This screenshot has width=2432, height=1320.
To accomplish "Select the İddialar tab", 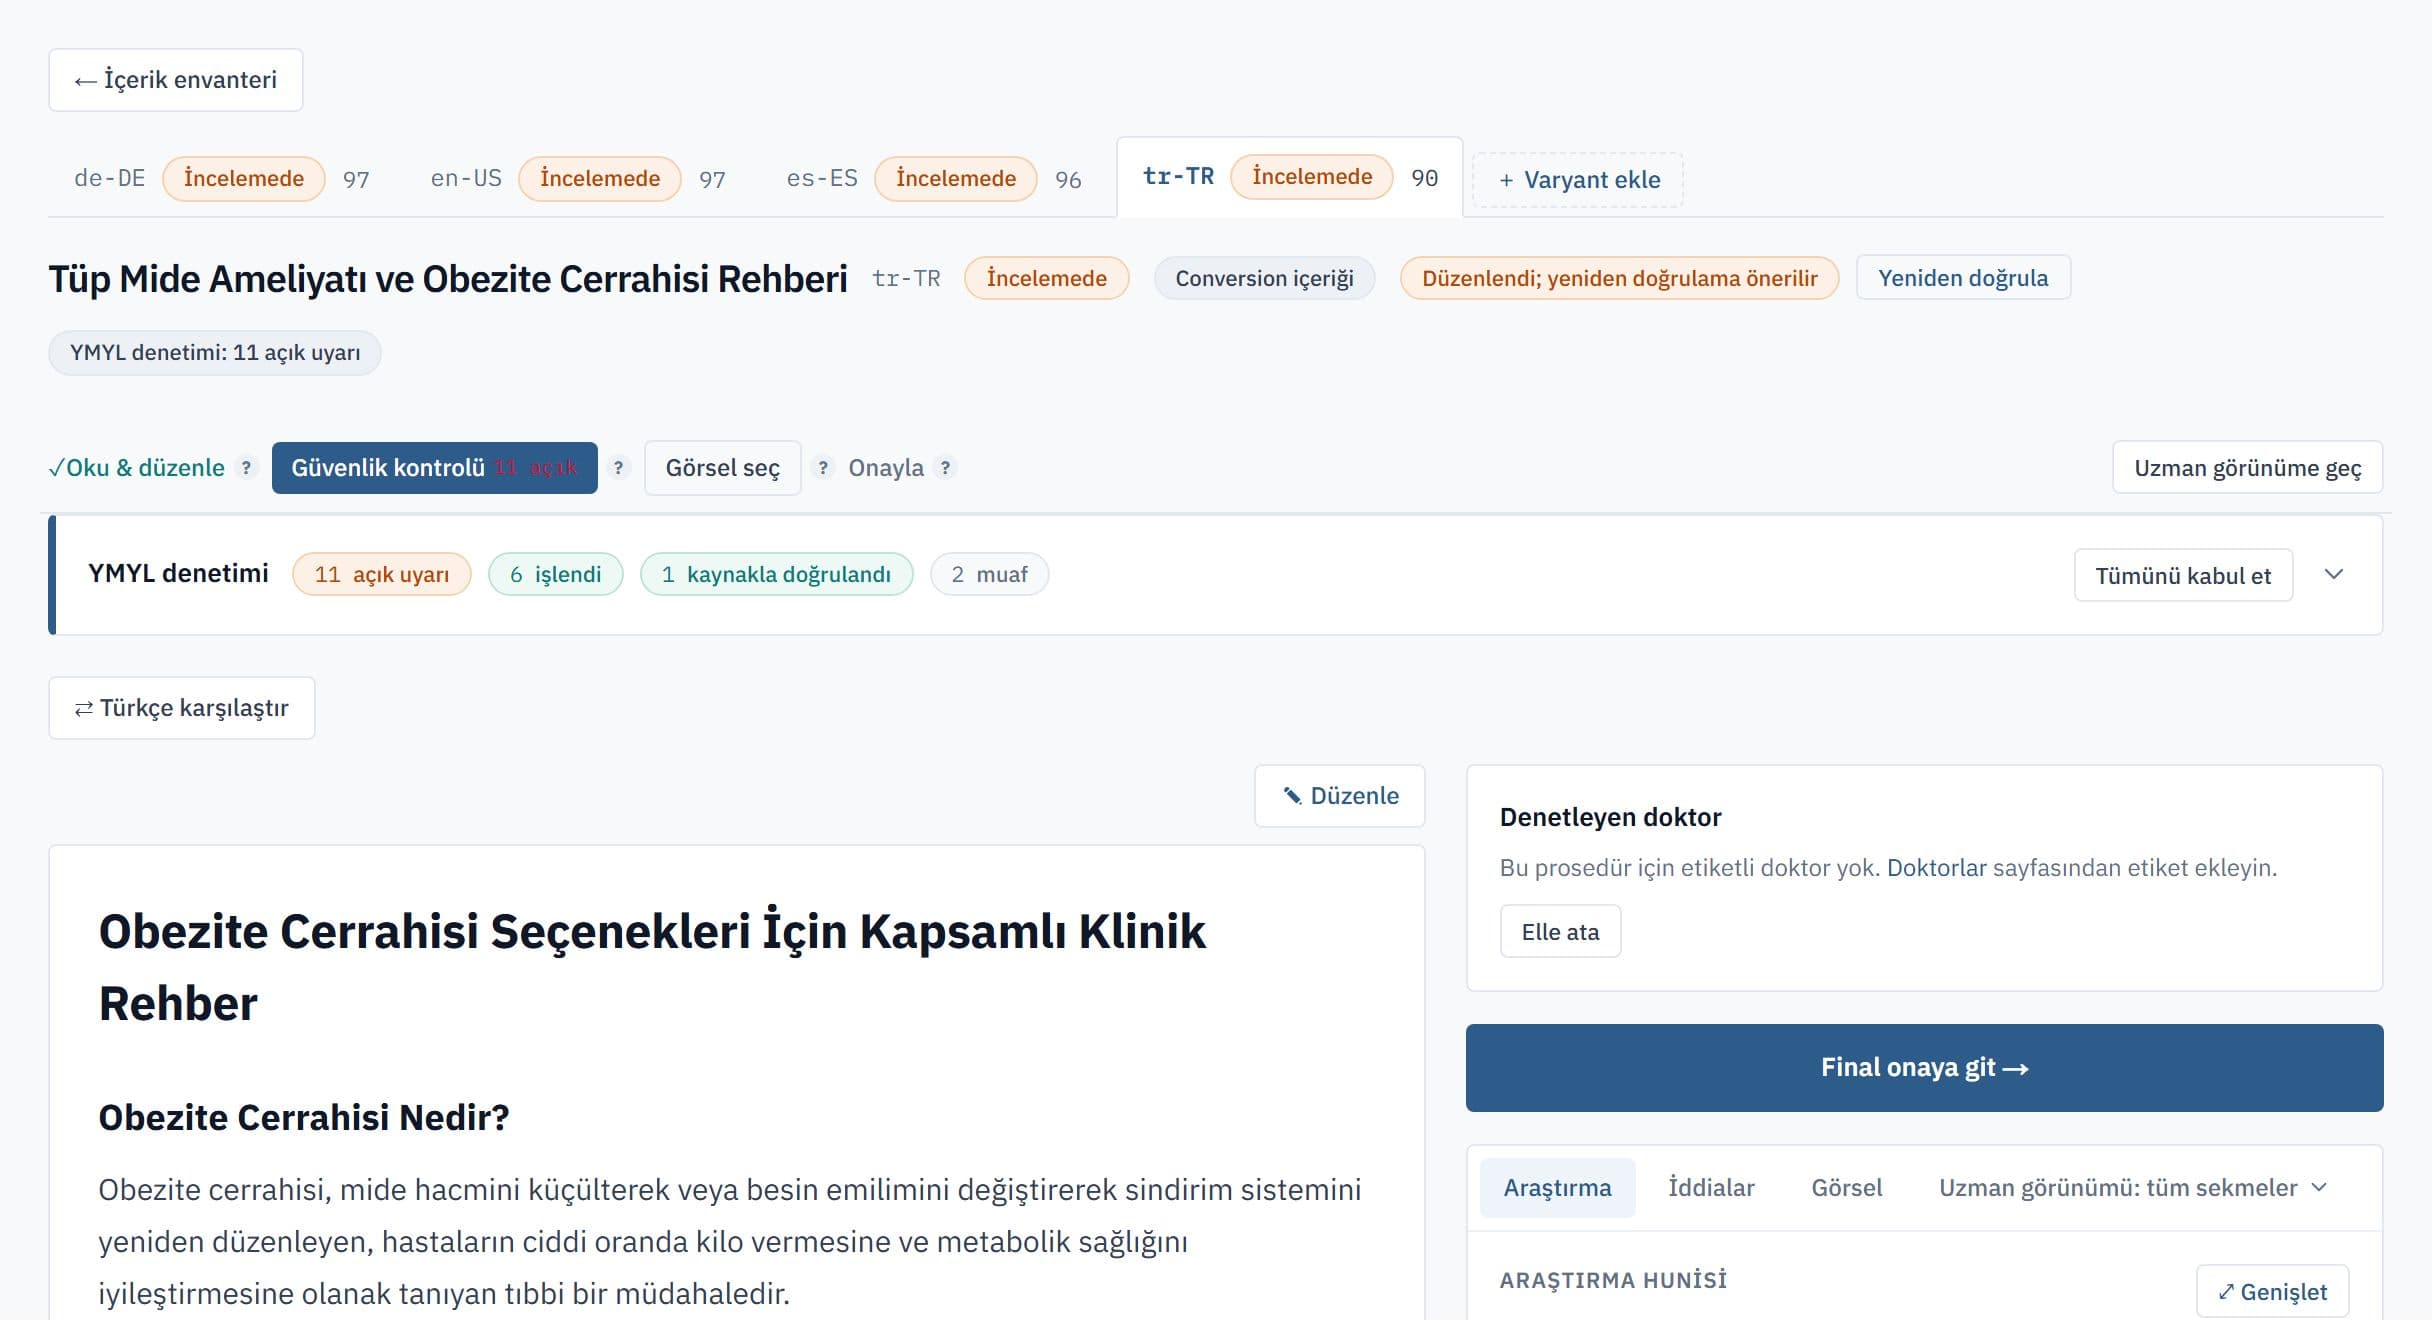I will click(1711, 1188).
